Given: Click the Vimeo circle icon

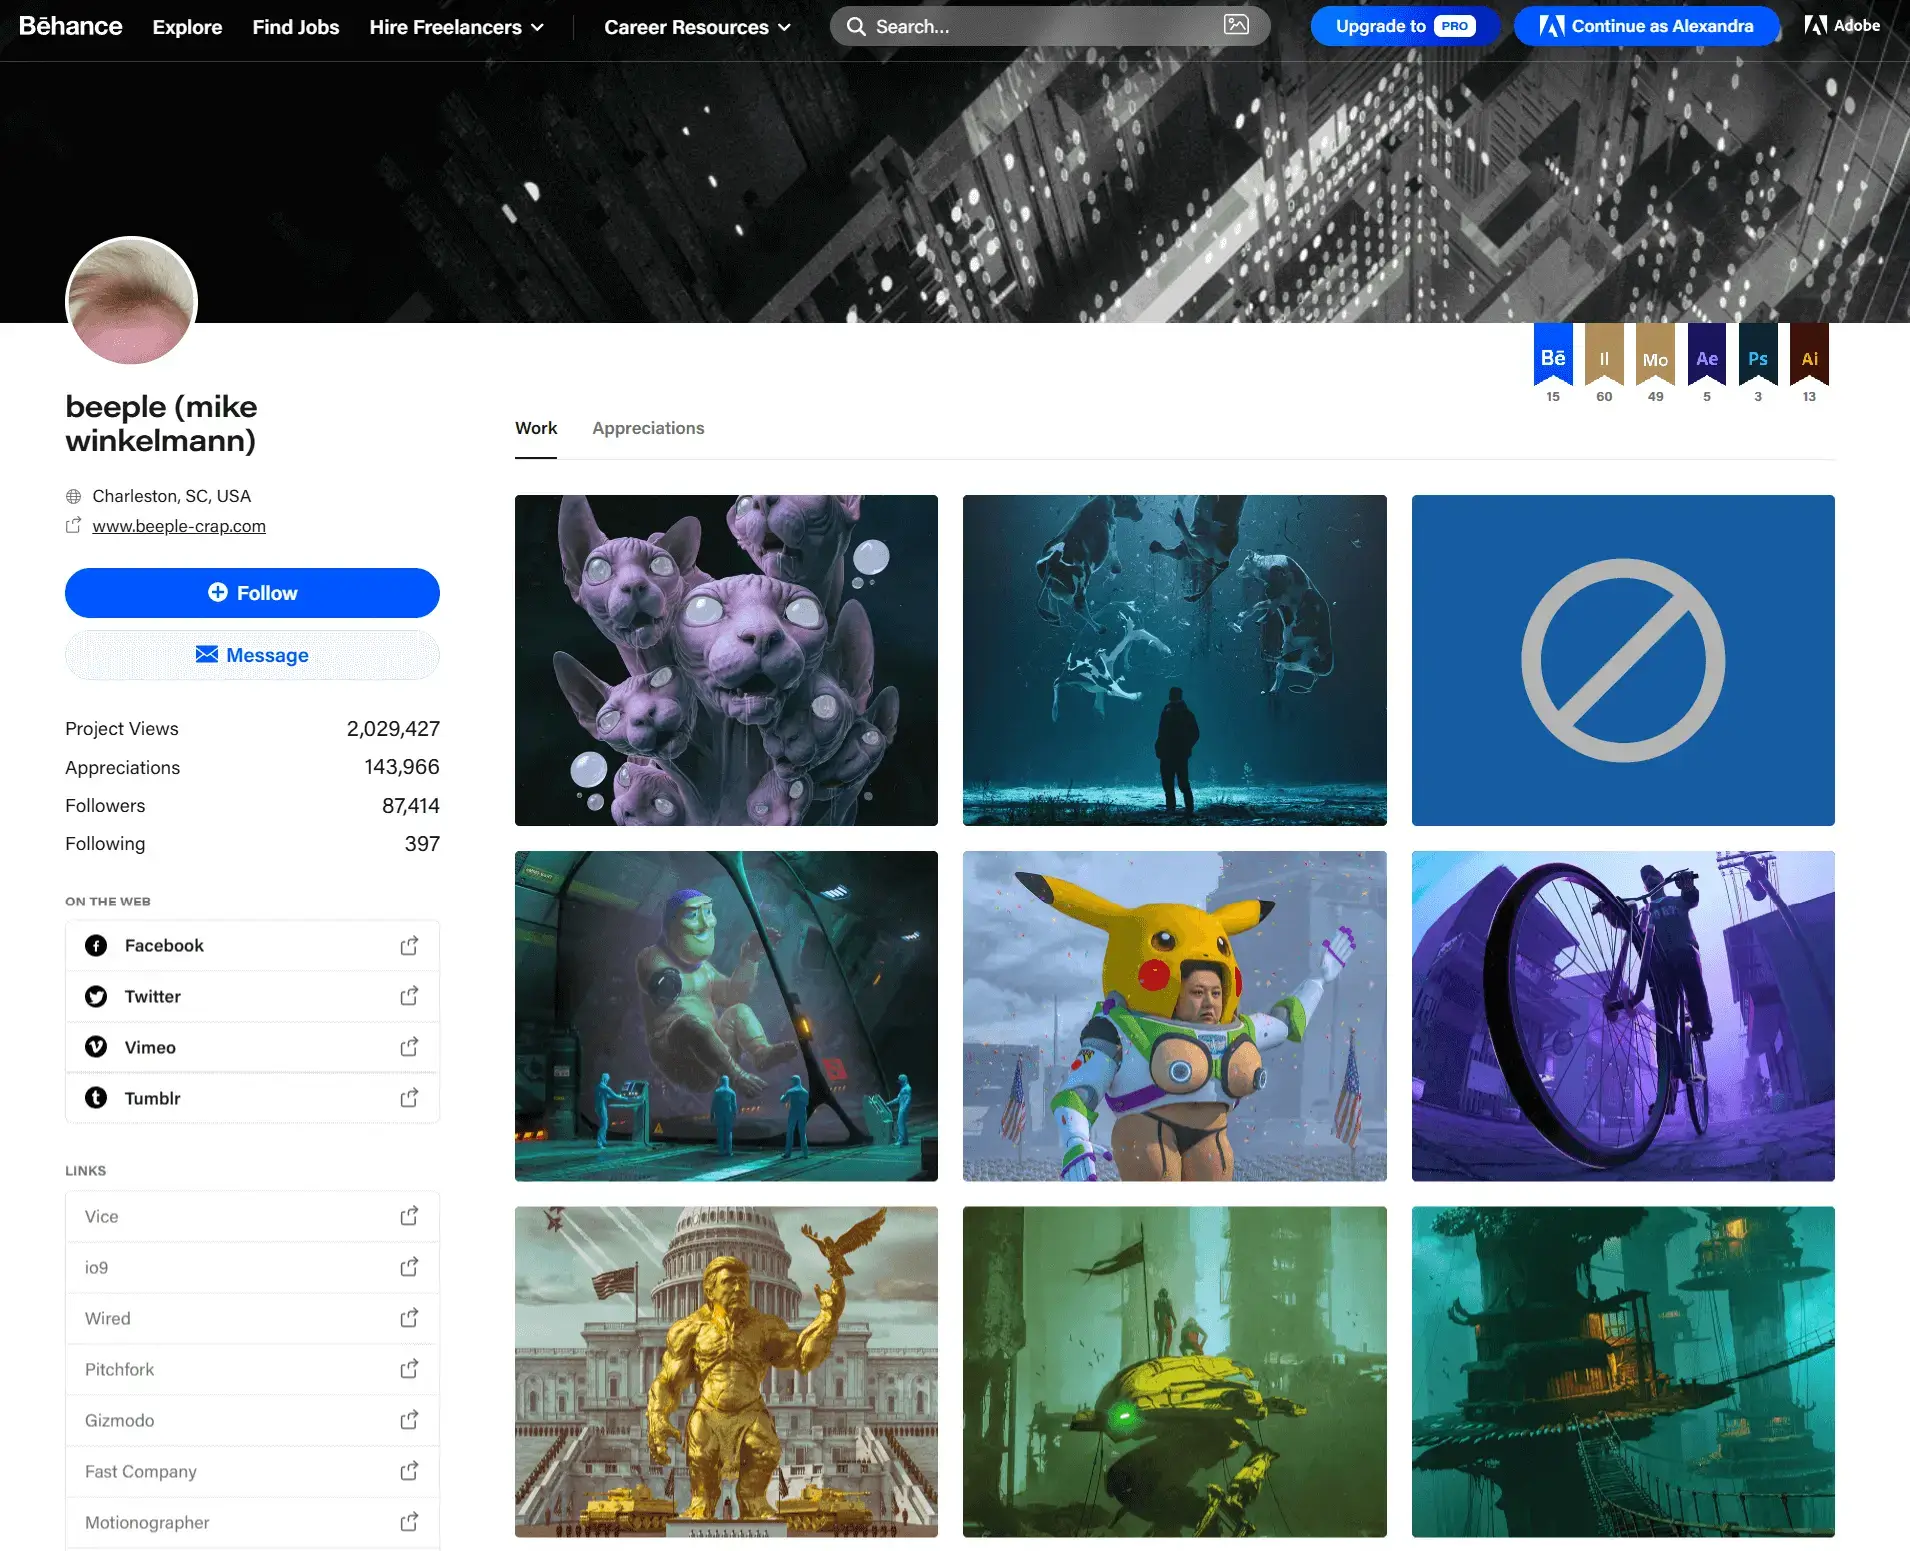Looking at the screenshot, I should click(96, 1047).
